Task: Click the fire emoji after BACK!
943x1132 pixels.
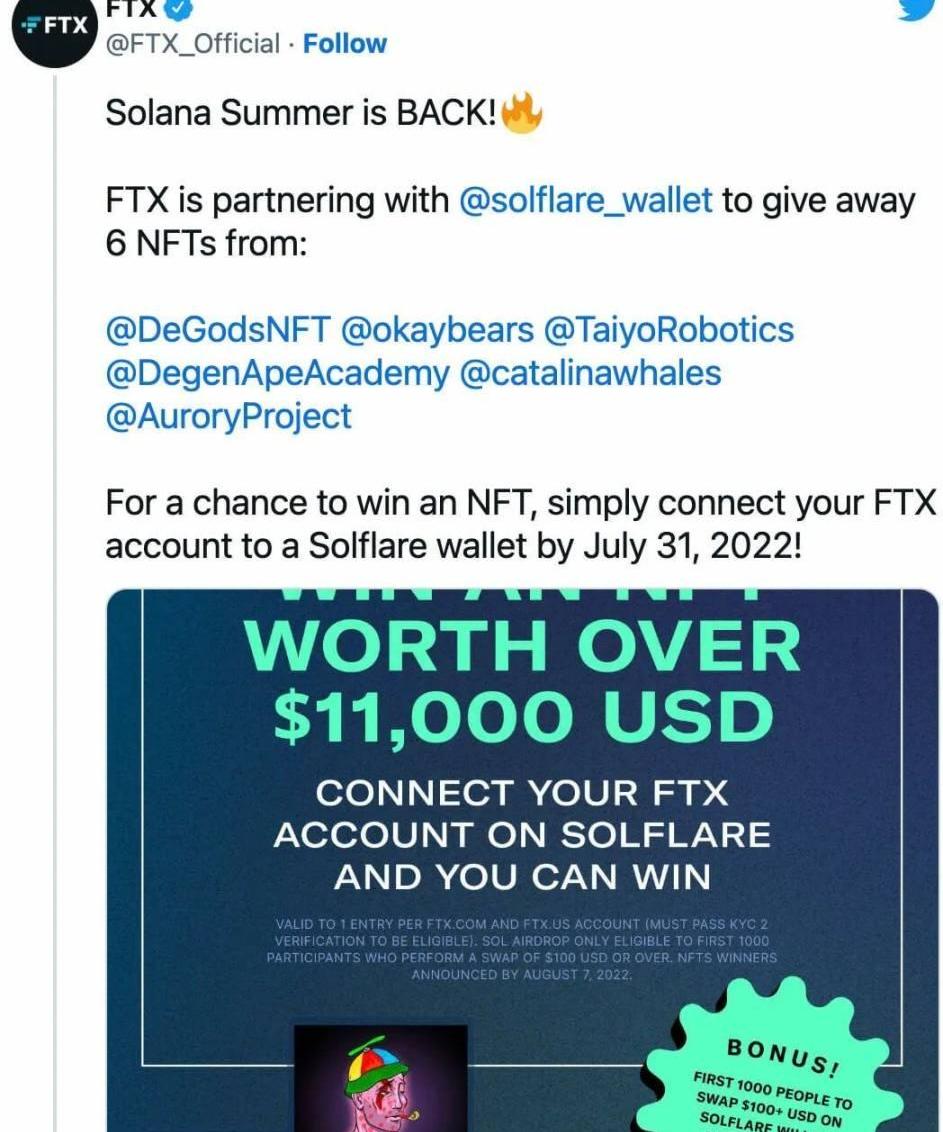Action: click(x=521, y=114)
